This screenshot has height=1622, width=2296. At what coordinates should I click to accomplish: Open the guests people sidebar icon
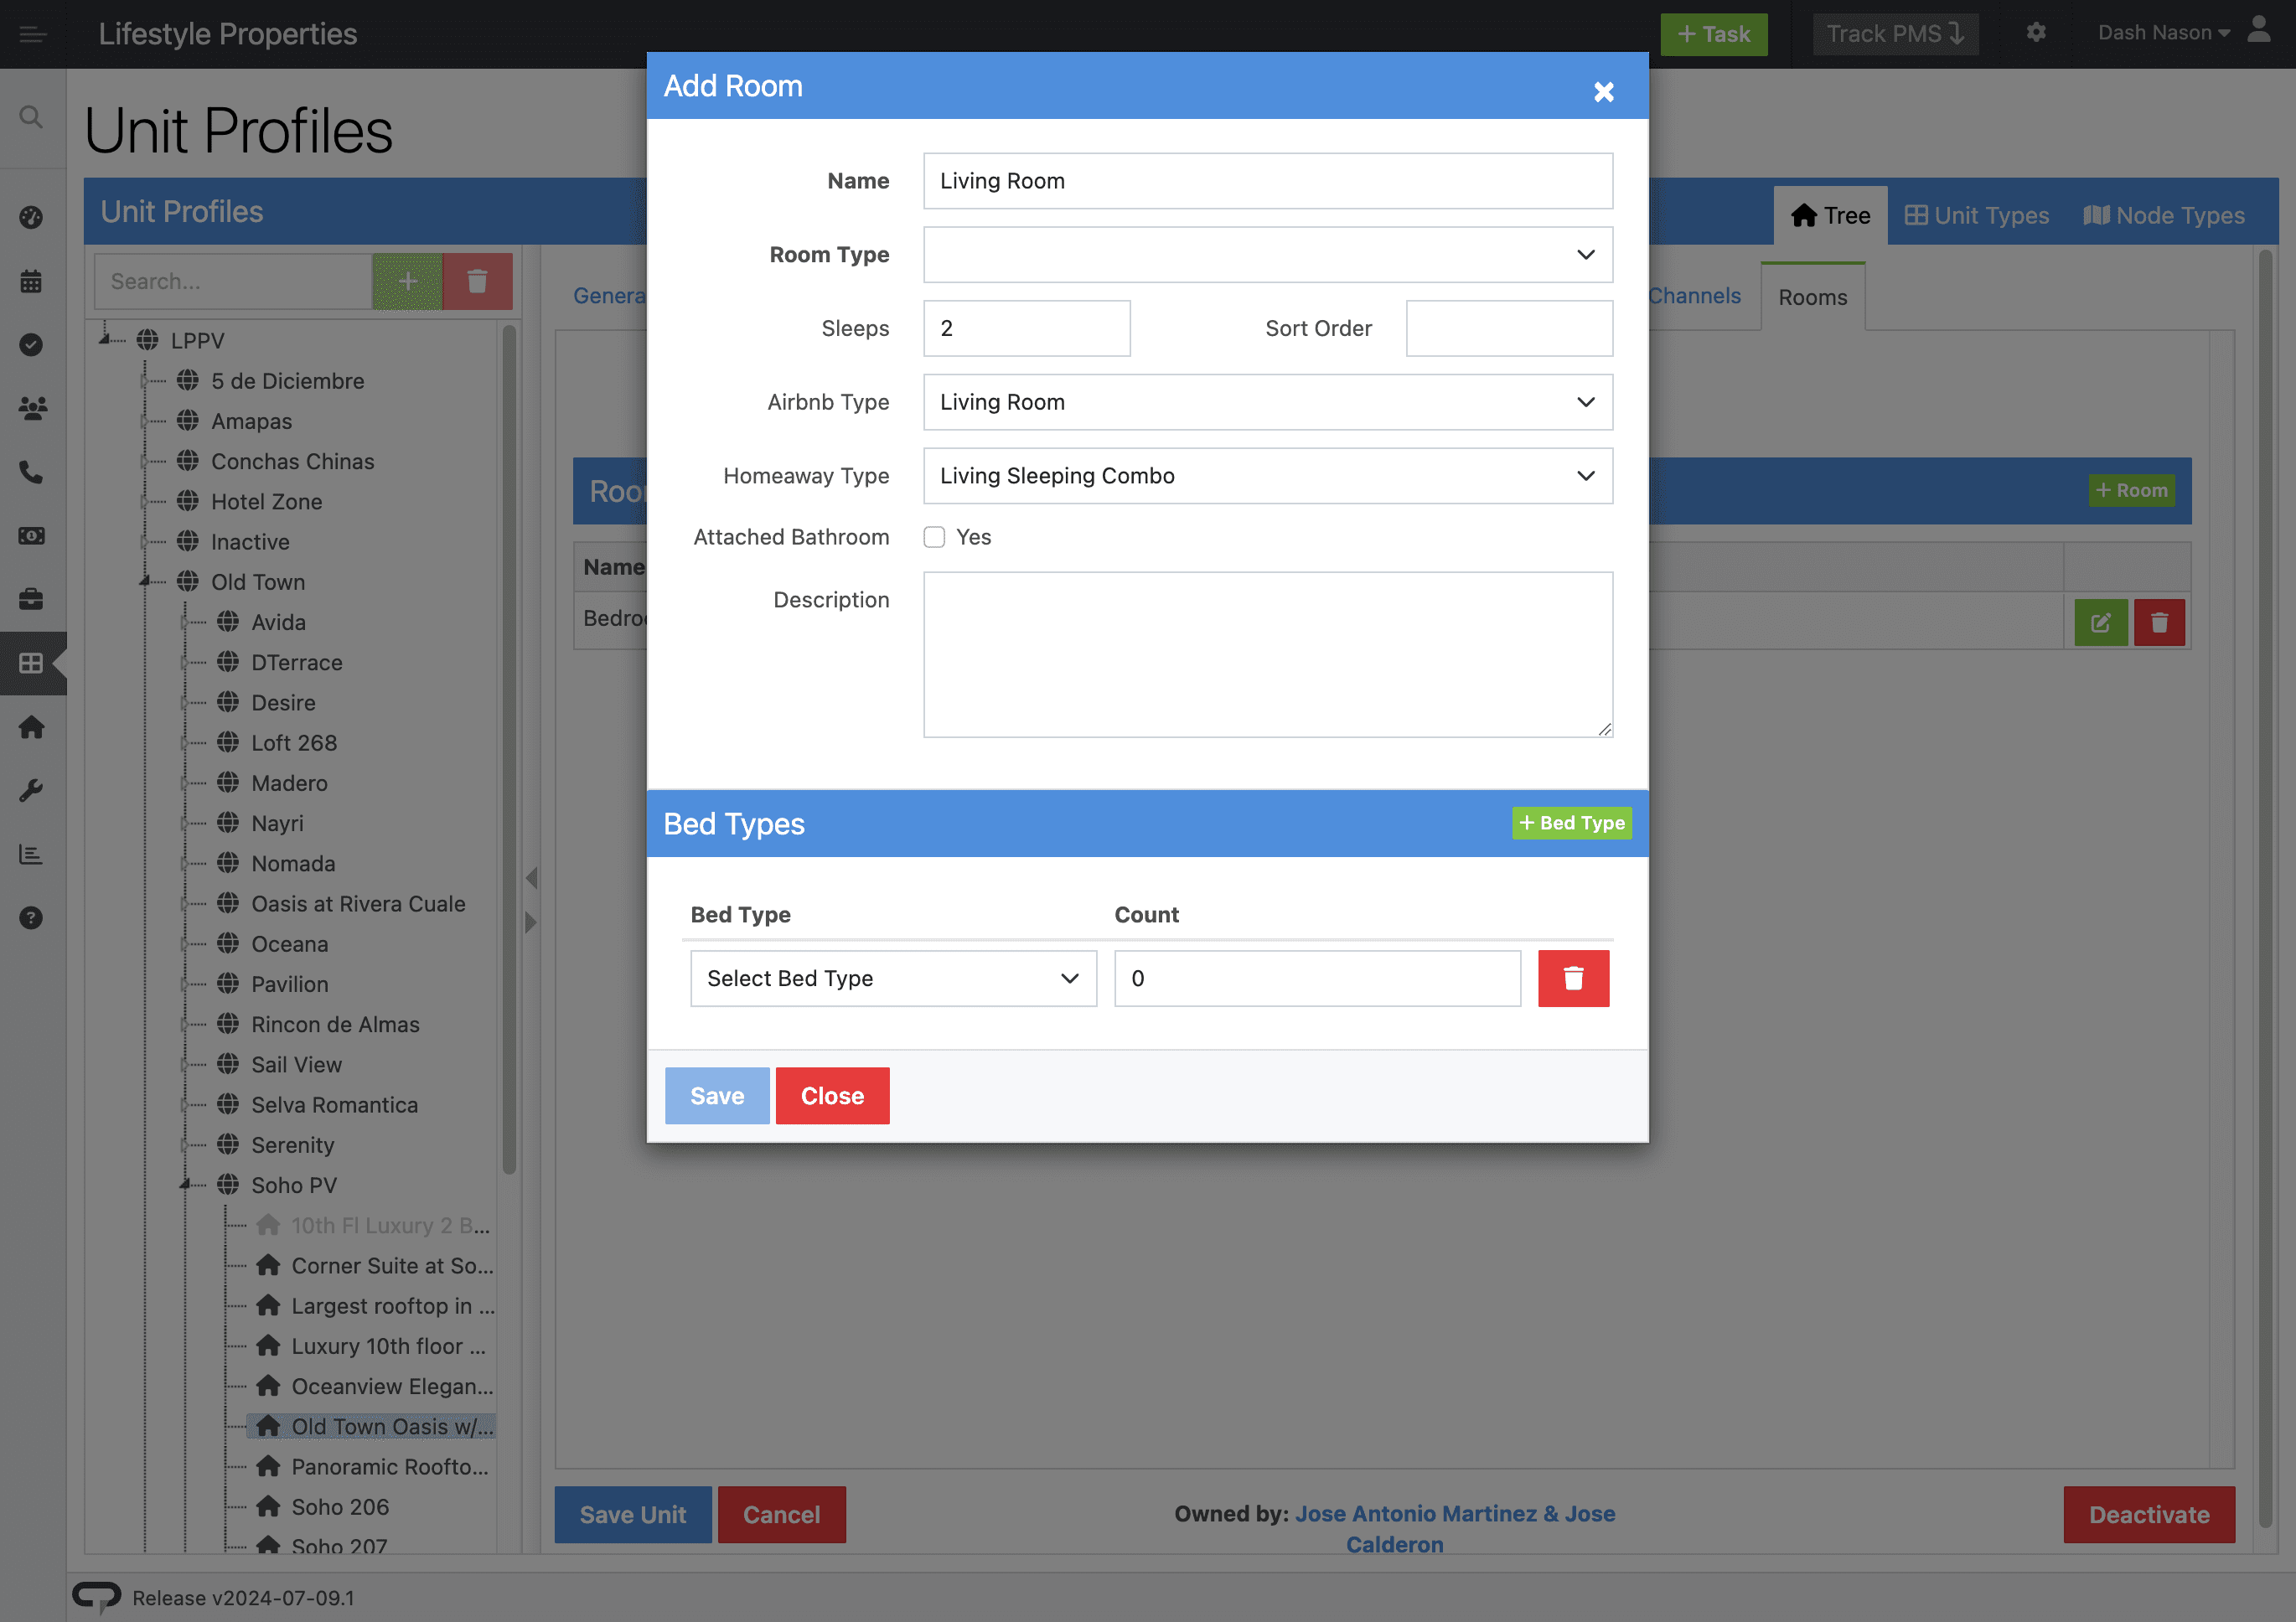31,408
